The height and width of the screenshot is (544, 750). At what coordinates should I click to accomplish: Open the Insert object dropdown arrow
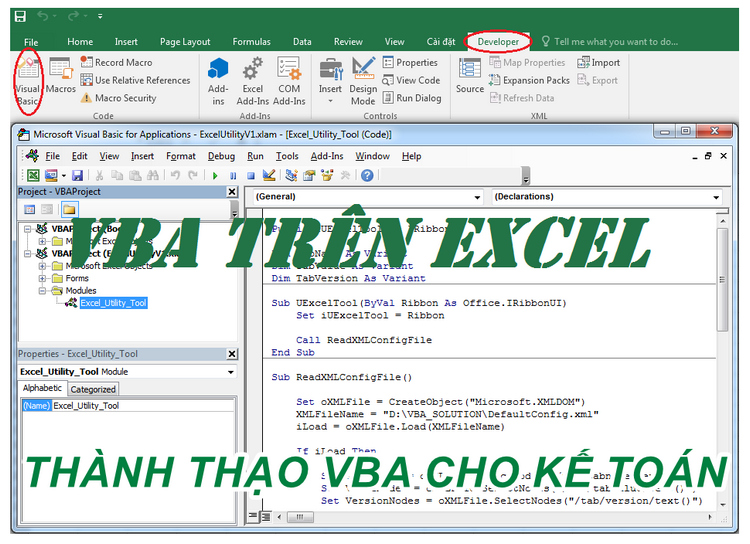64,176
